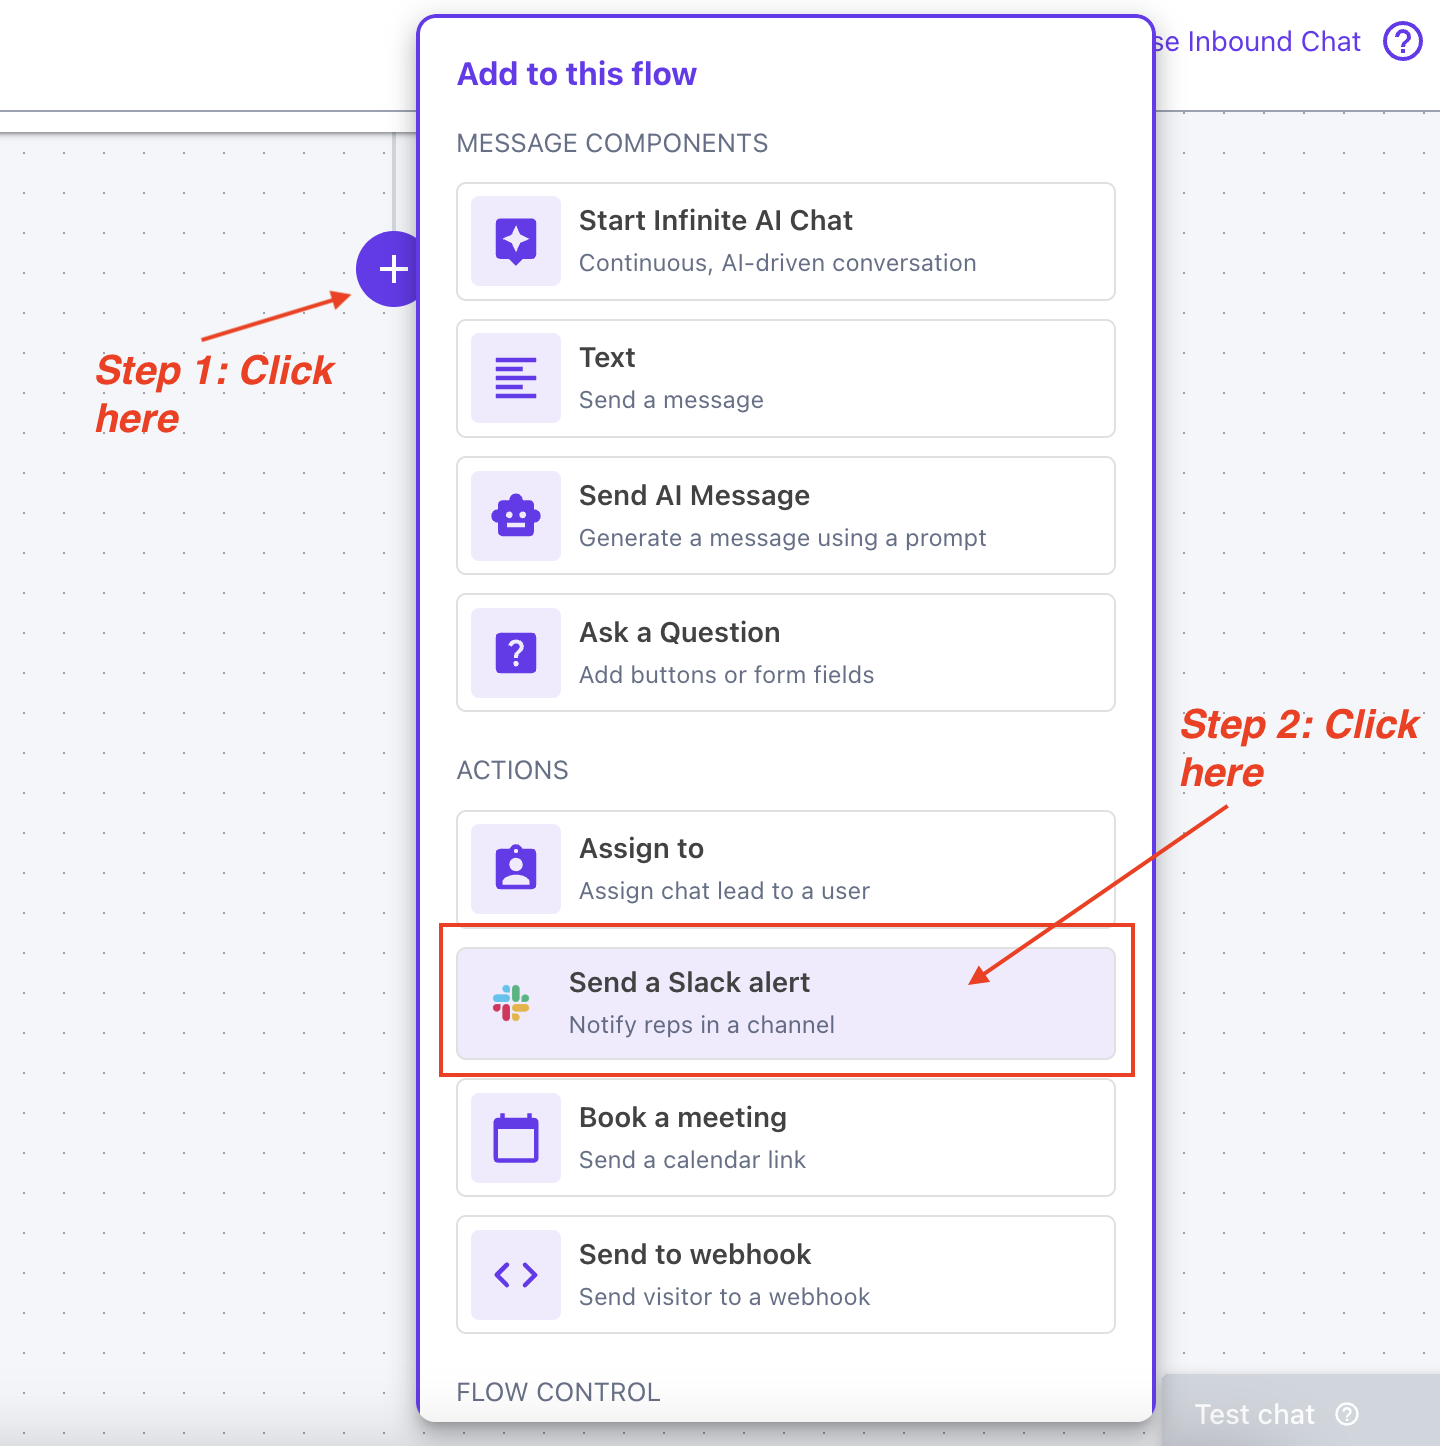Viewport: 1440px width, 1446px height.
Task: Click 'Assign chat lead to a user' text
Action: tap(725, 891)
